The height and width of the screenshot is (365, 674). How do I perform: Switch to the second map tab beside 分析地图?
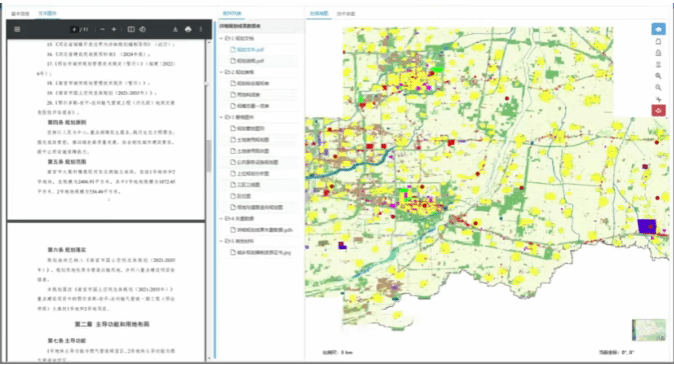(346, 14)
